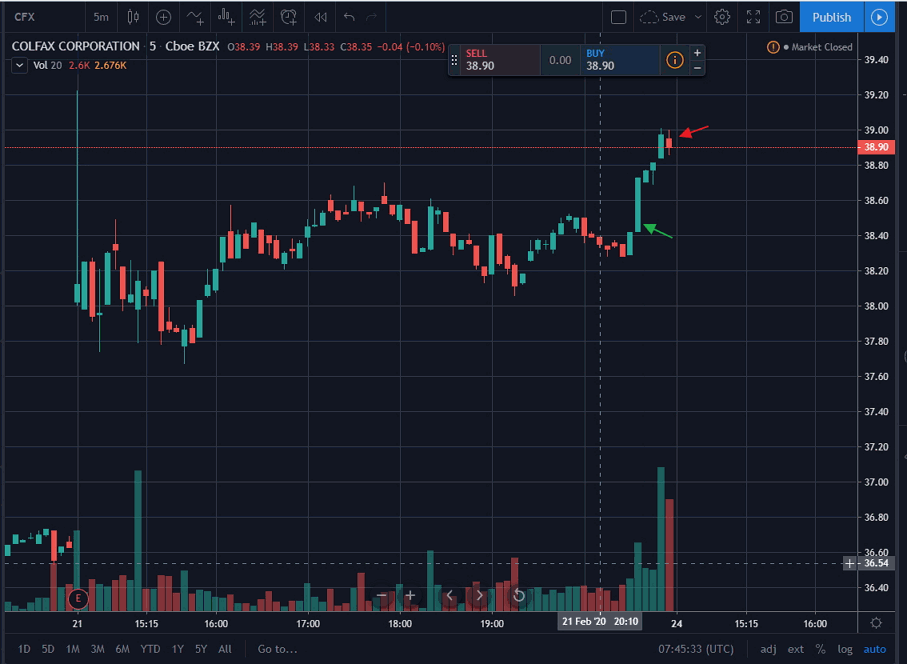This screenshot has height=664, width=907.
Task: Undo the last action
Action: coord(349,17)
